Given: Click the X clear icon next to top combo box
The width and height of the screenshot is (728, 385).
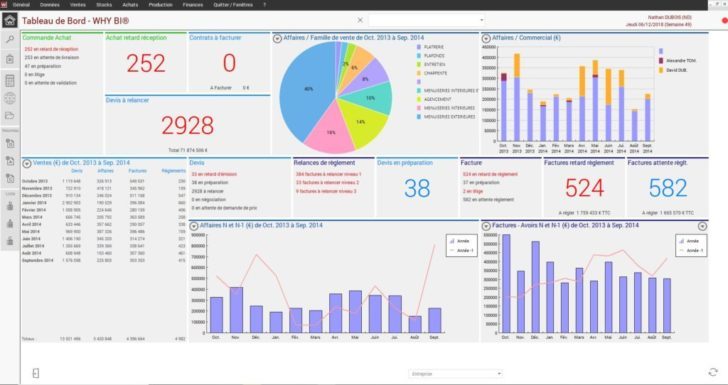Looking at the screenshot, I should (360, 20).
